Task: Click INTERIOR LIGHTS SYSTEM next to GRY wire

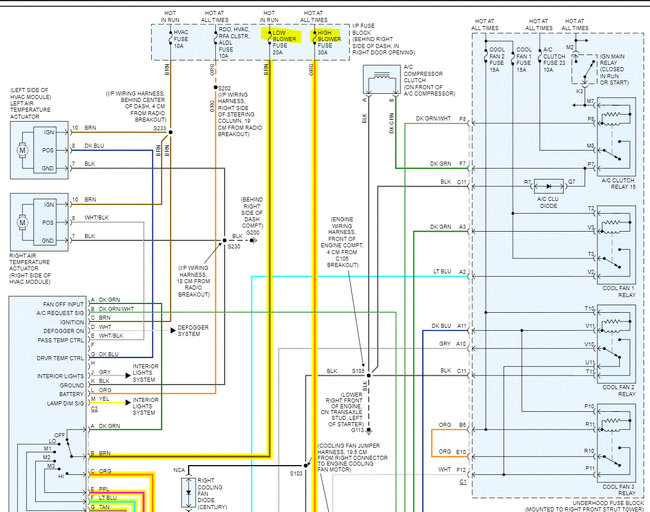Action: click(x=146, y=373)
